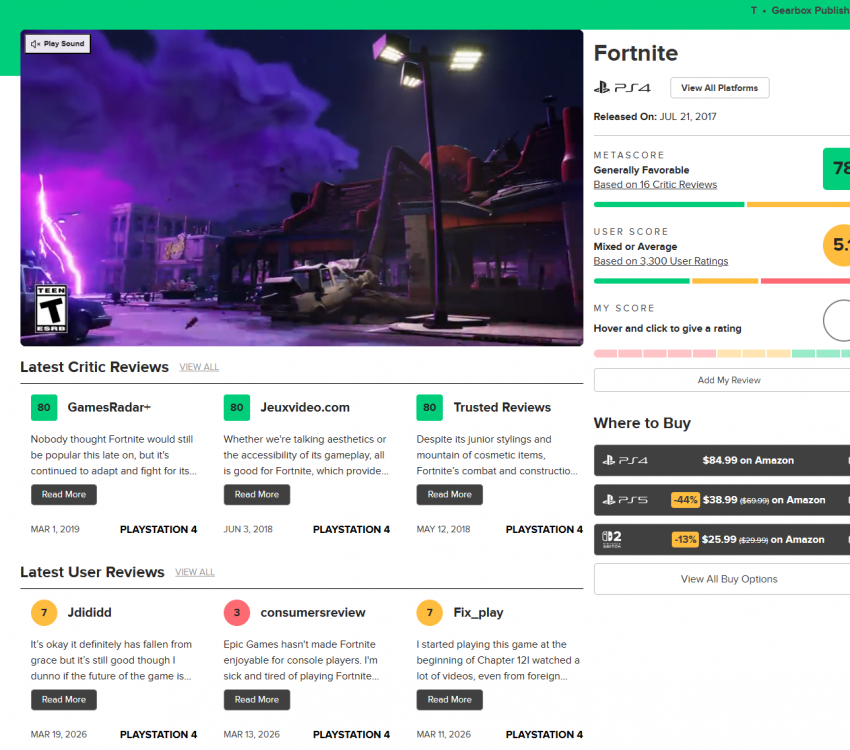This screenshot has width=850, height=750.
Task: Click GamesRadar+ score 80 badge
Action: coord(44,408)
